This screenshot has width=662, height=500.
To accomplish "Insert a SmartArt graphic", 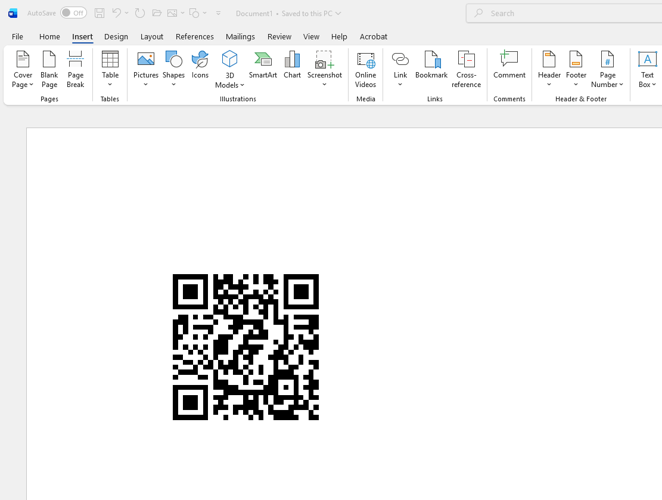I will (263, 65).
